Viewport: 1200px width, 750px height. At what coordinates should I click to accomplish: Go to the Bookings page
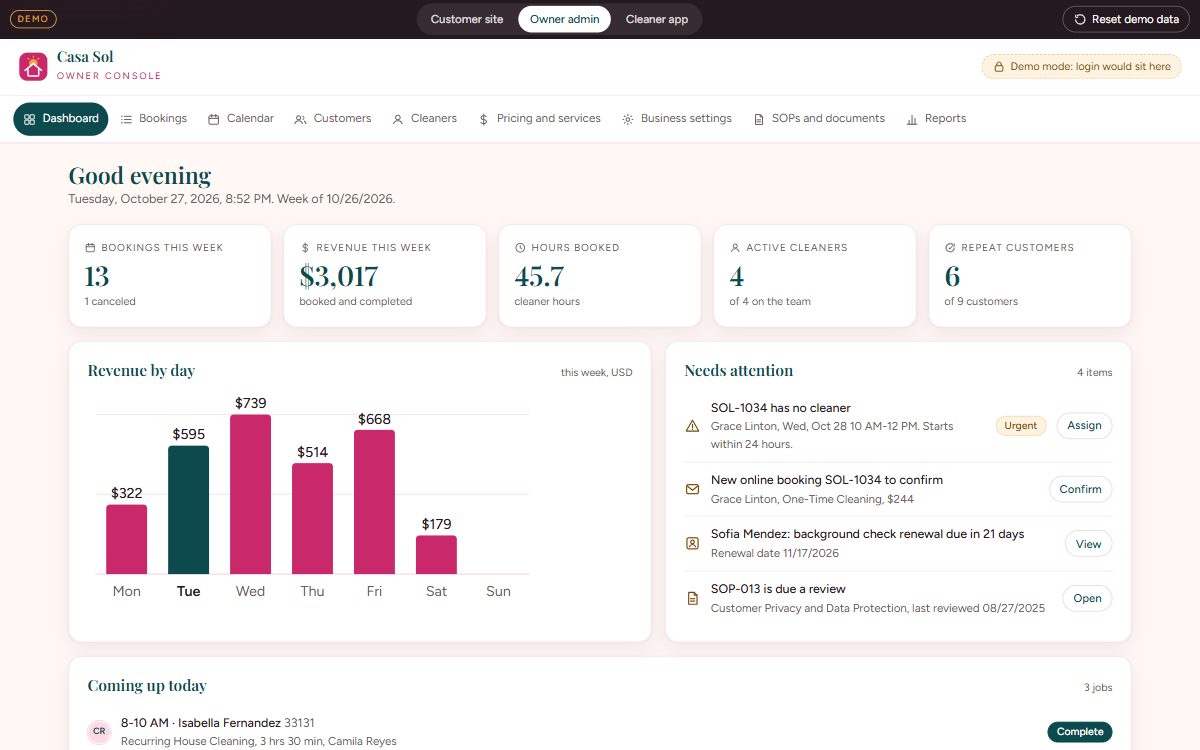click(153, 118)
